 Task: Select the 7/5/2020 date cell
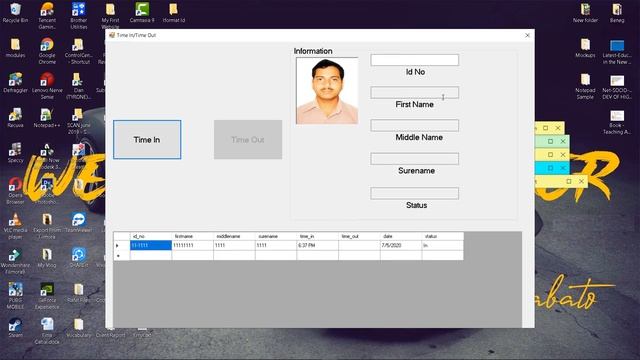coord(401,245)
